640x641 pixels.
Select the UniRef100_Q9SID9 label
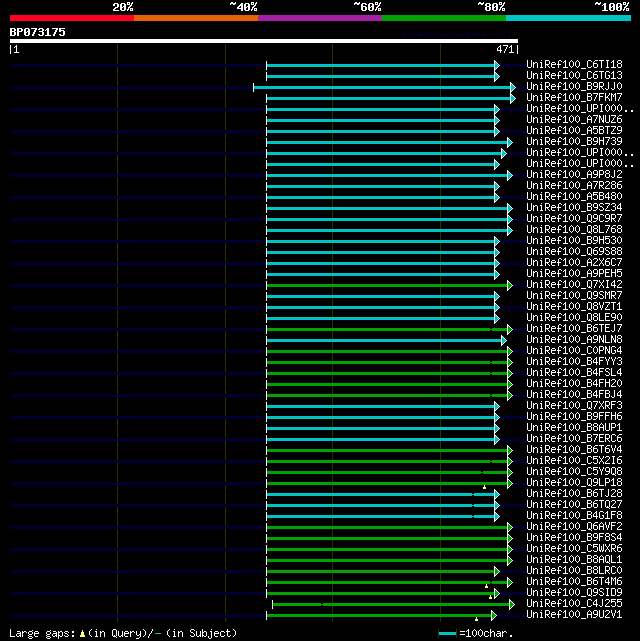574,593
